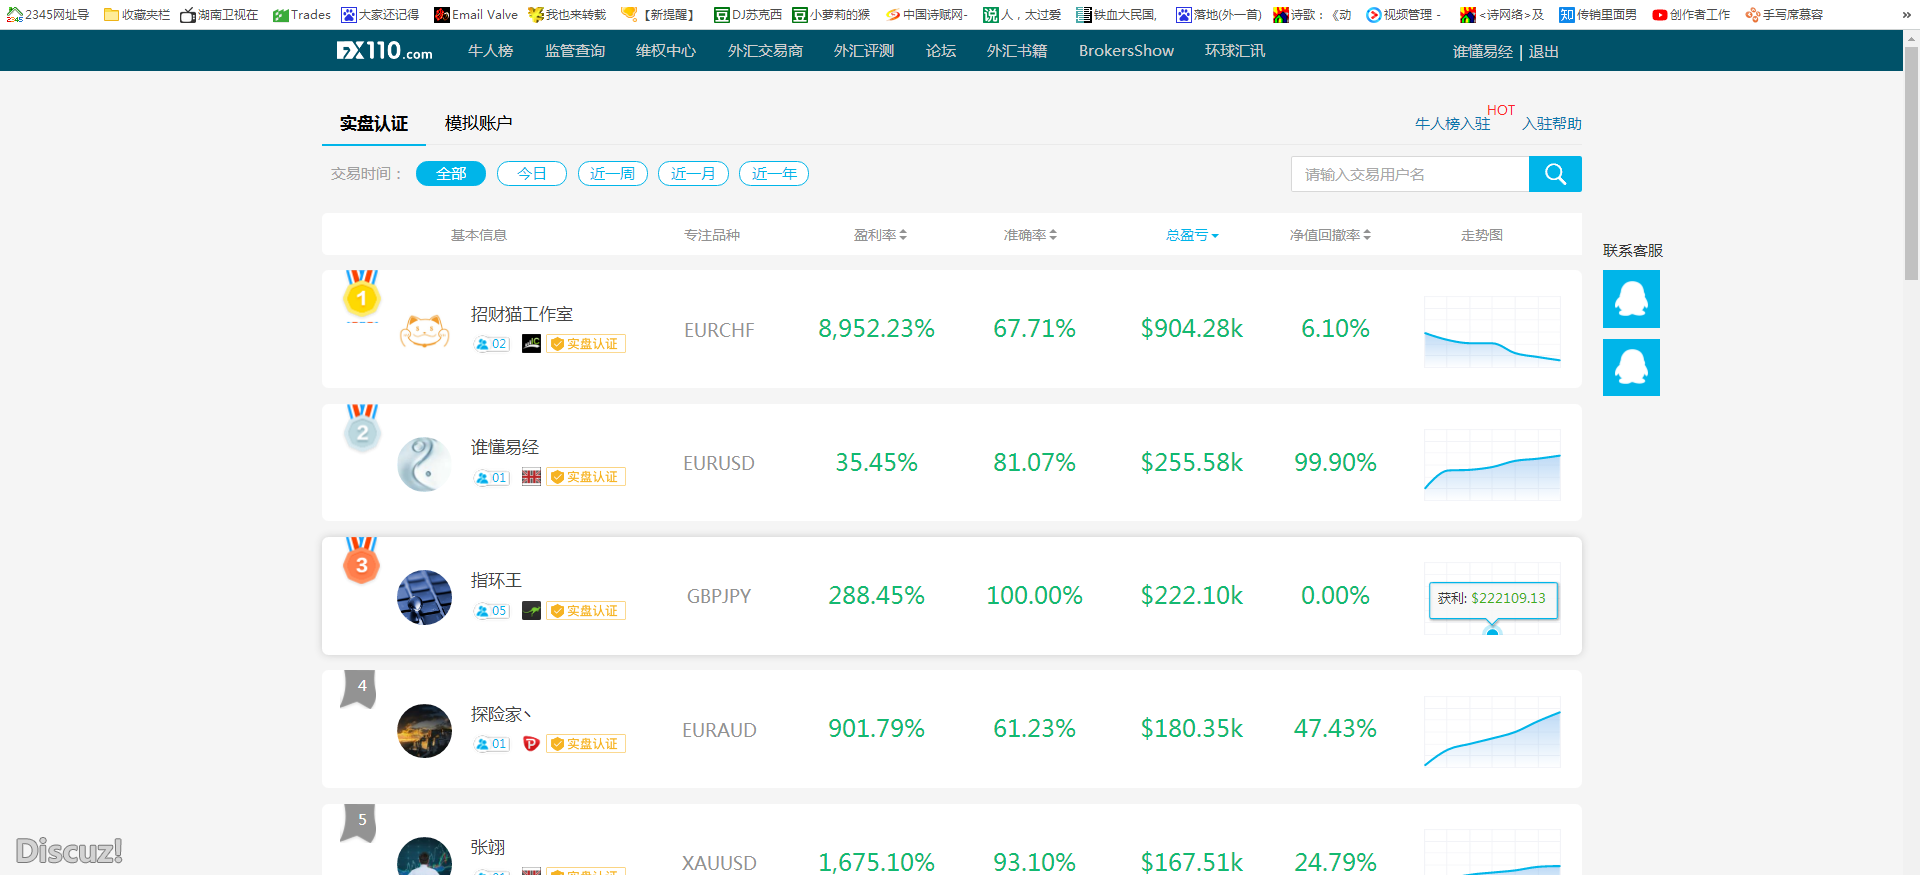Image resolution: width=1920 pixels, height=875 pixels.
Task: Click the 入驻帮助 link
Action: tap(1552, 124)
